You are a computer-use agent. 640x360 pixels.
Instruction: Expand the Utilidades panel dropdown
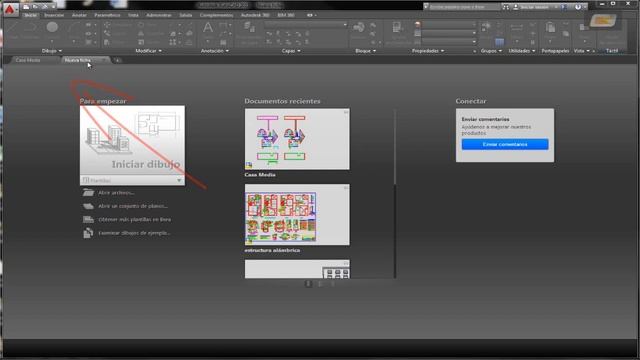click(522, 51)
